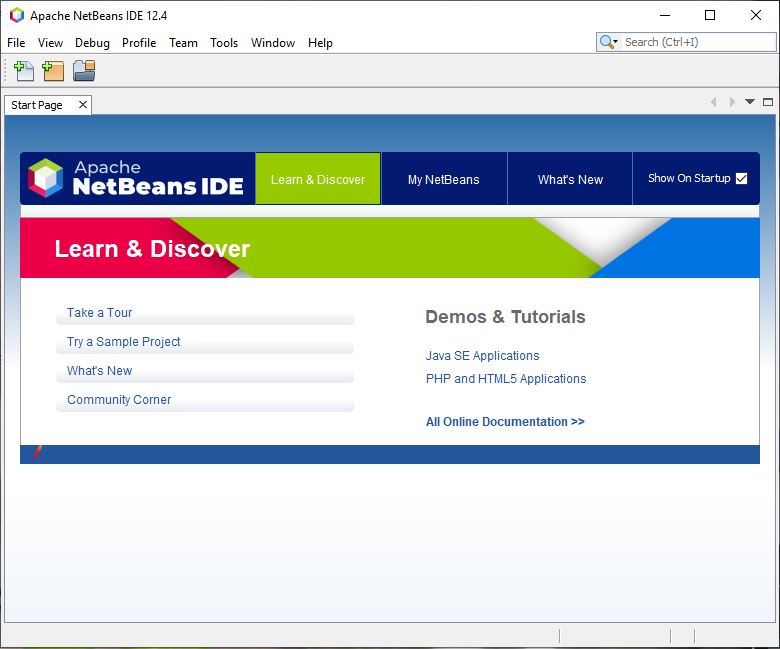This screenshot has width=780, height=649.
Task: Open the File menu
Action: 16,43
